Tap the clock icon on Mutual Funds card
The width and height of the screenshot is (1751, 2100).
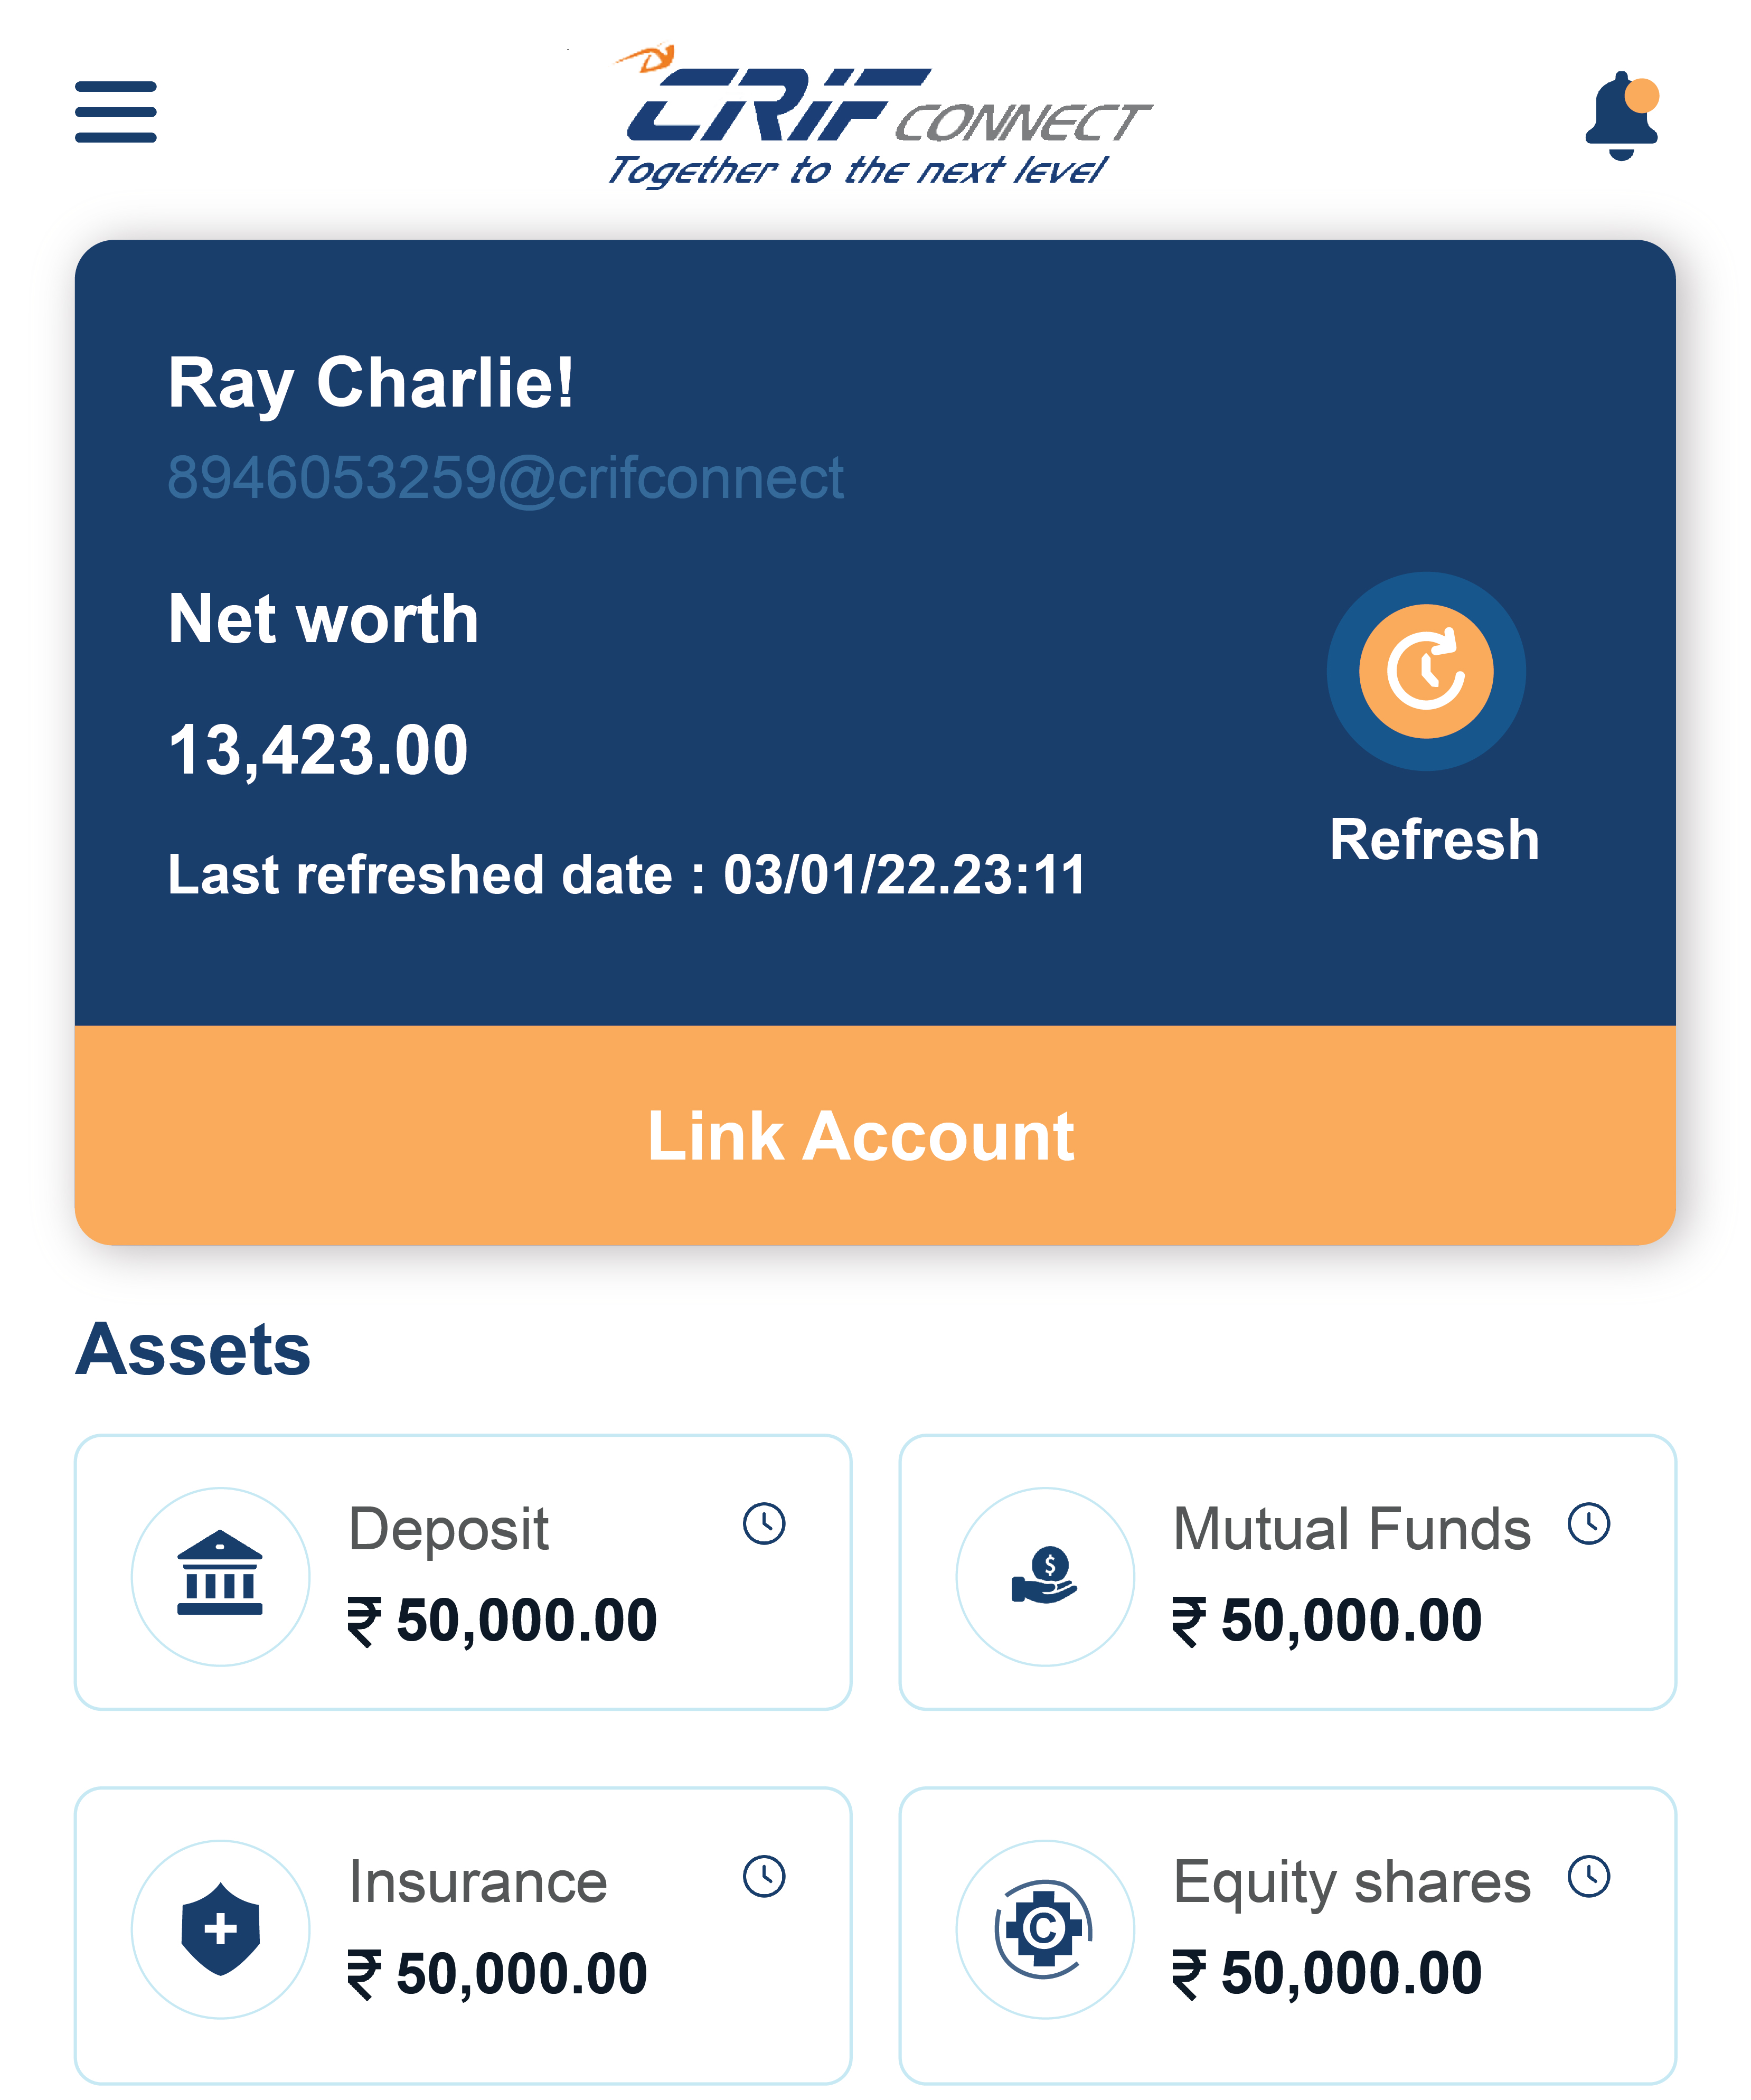[1588, 1523]
